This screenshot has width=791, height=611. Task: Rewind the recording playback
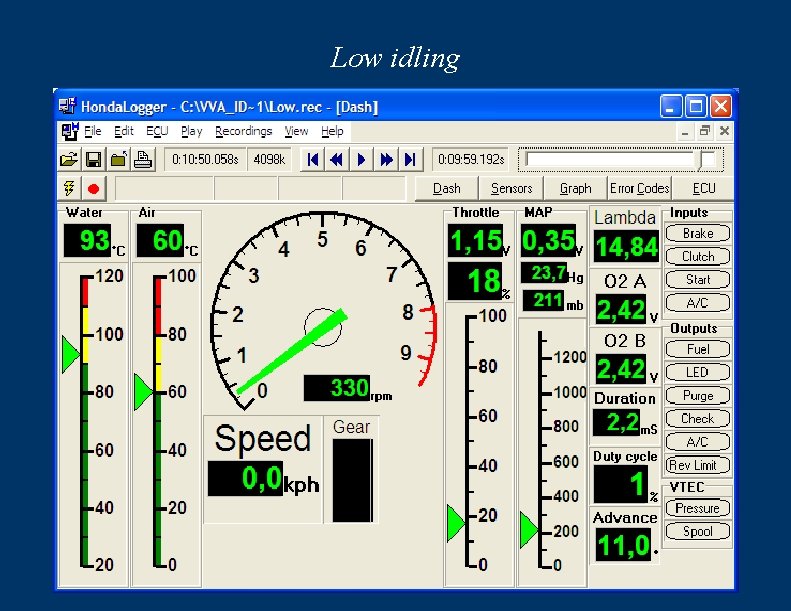point(336,160)
